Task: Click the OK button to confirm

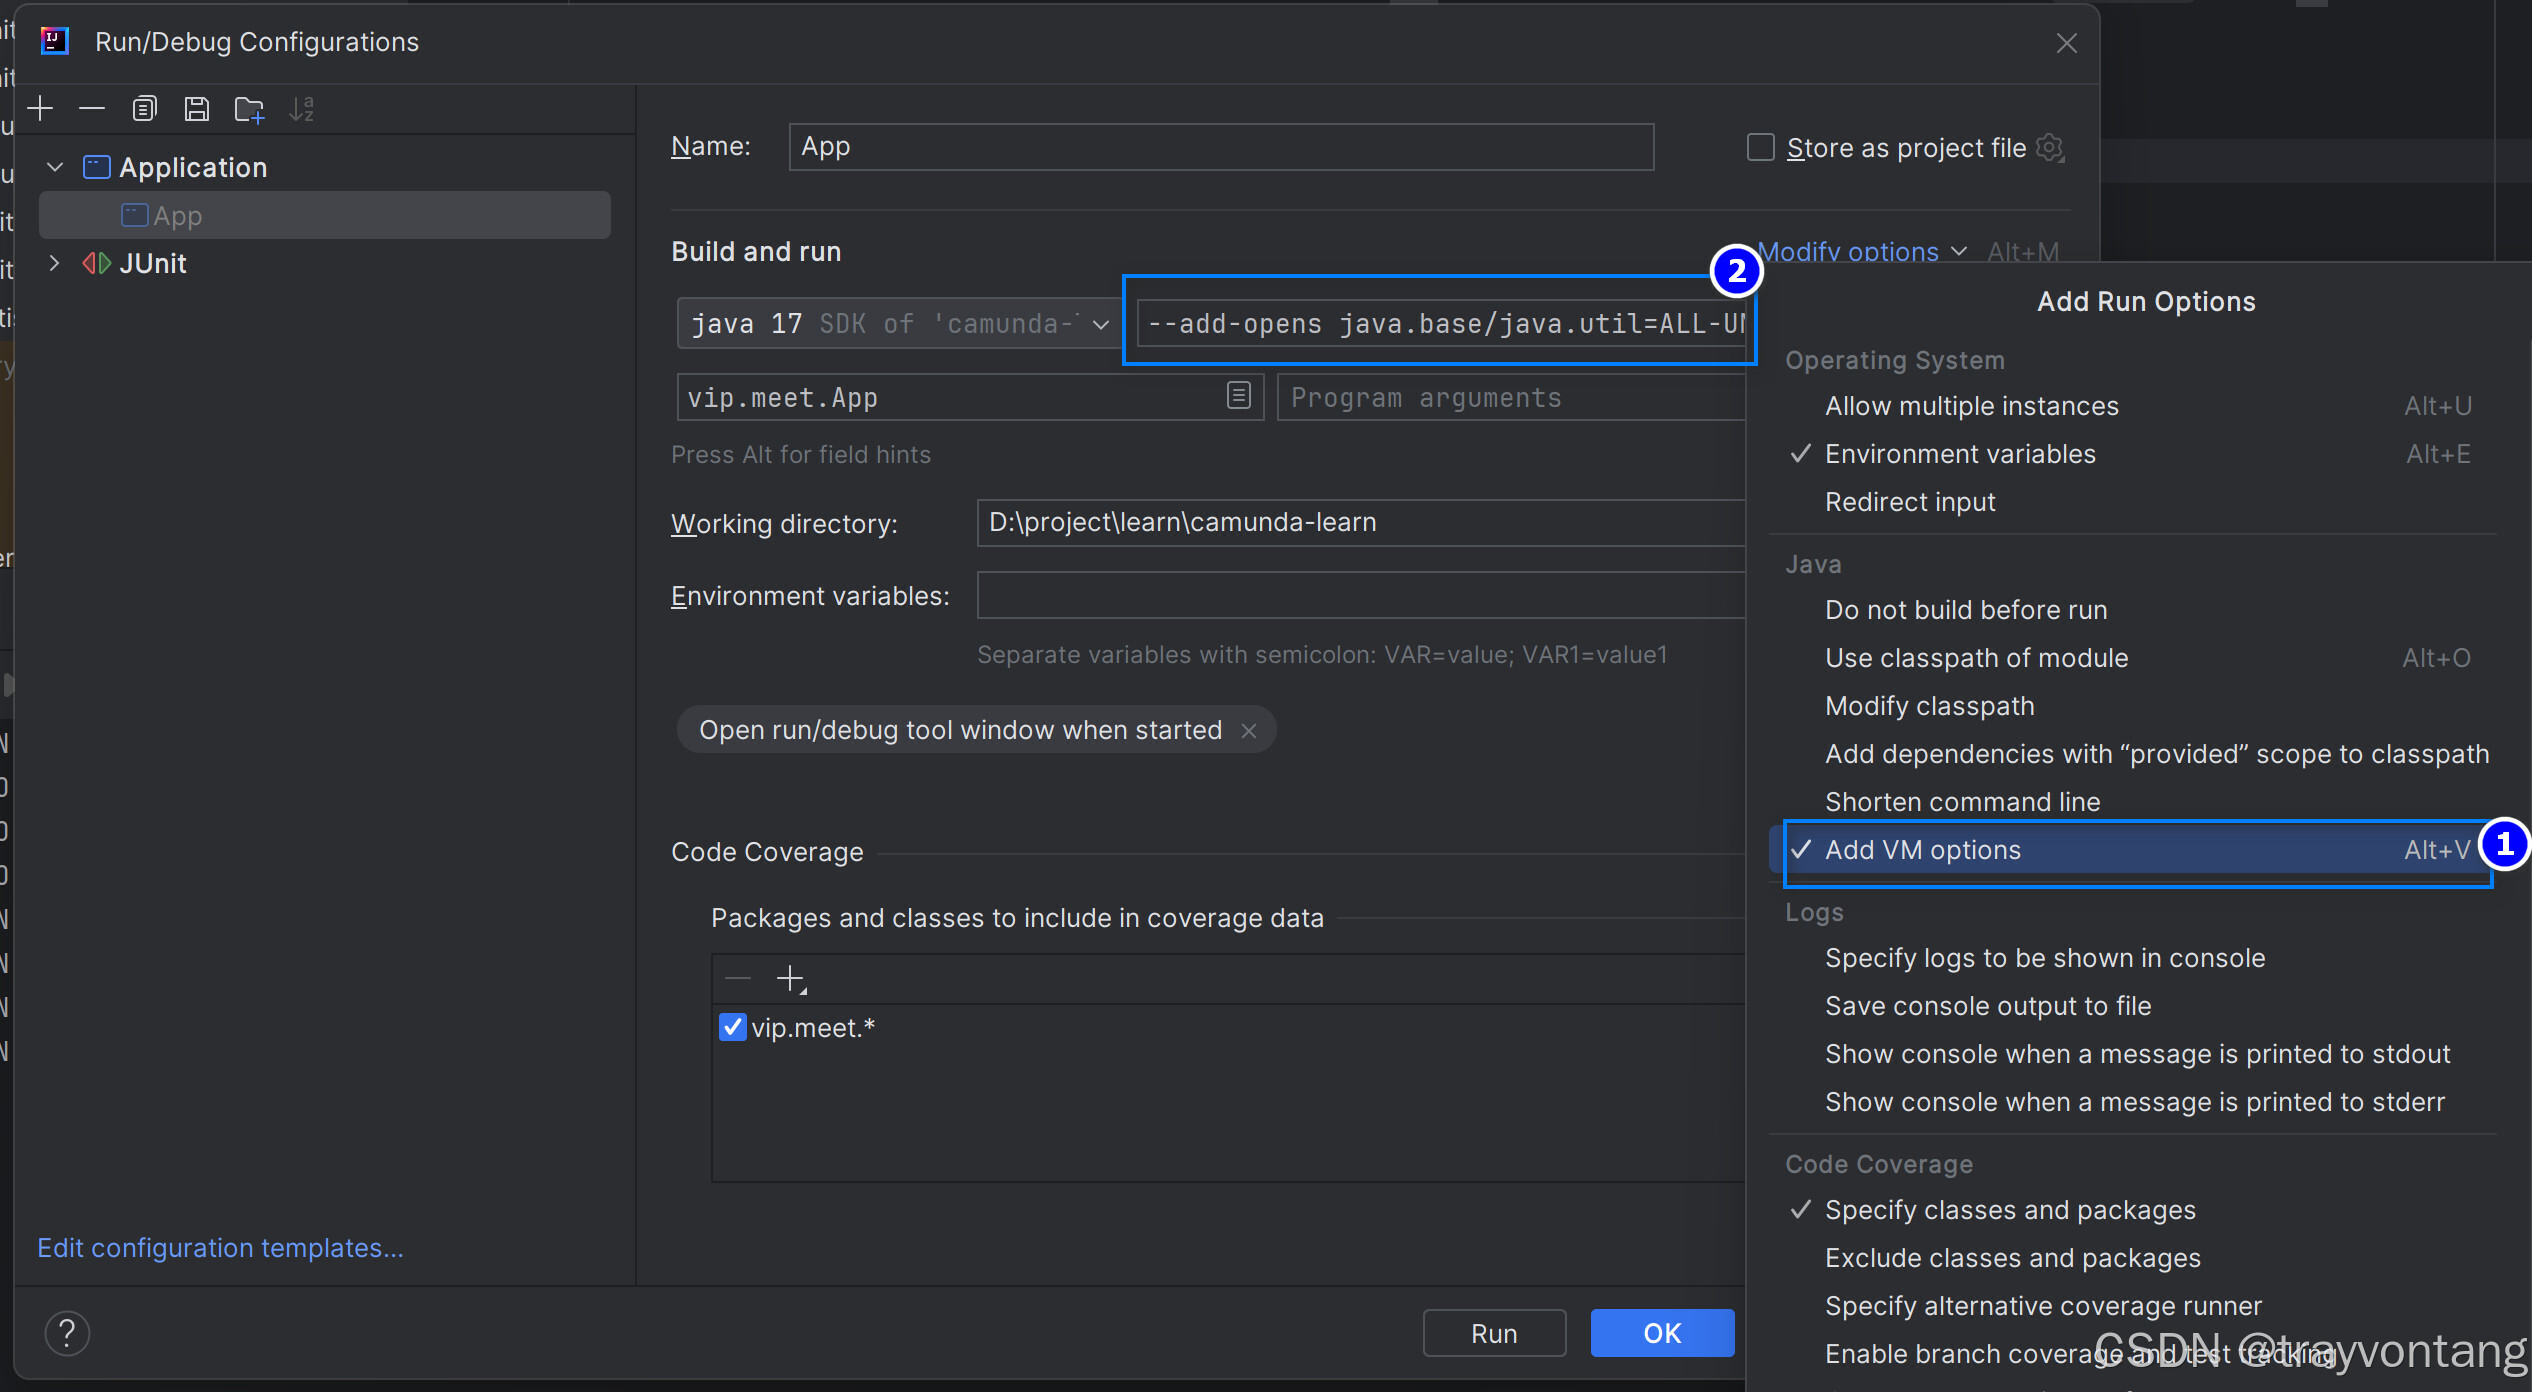Action: point(1659,1334)
